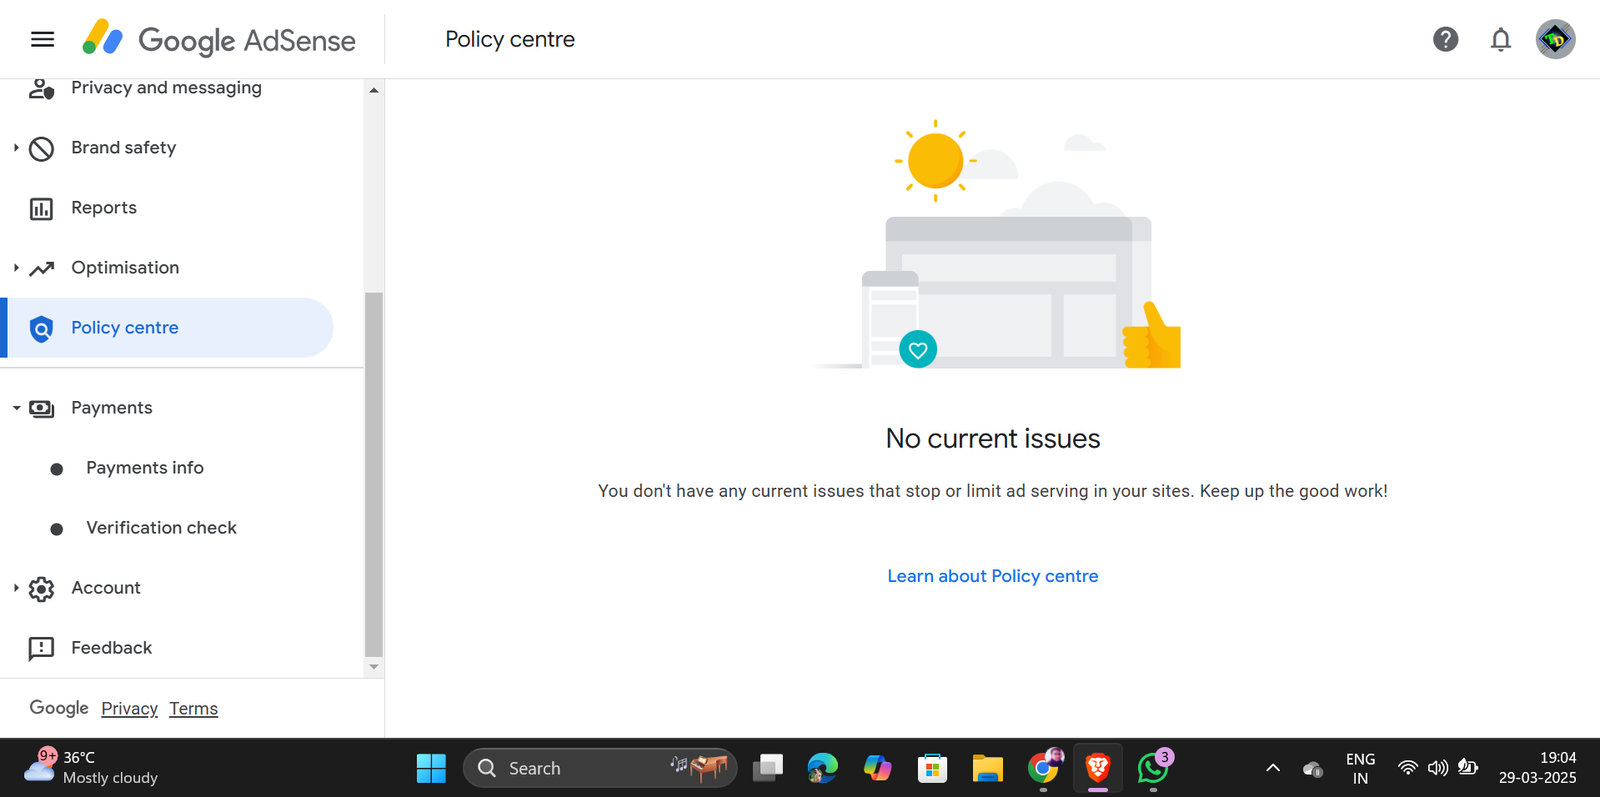Image resolution: width=1600 pixels, height=797 pixels.
Task: Expand the Optimisation section arrow
Action: [16, 268]
